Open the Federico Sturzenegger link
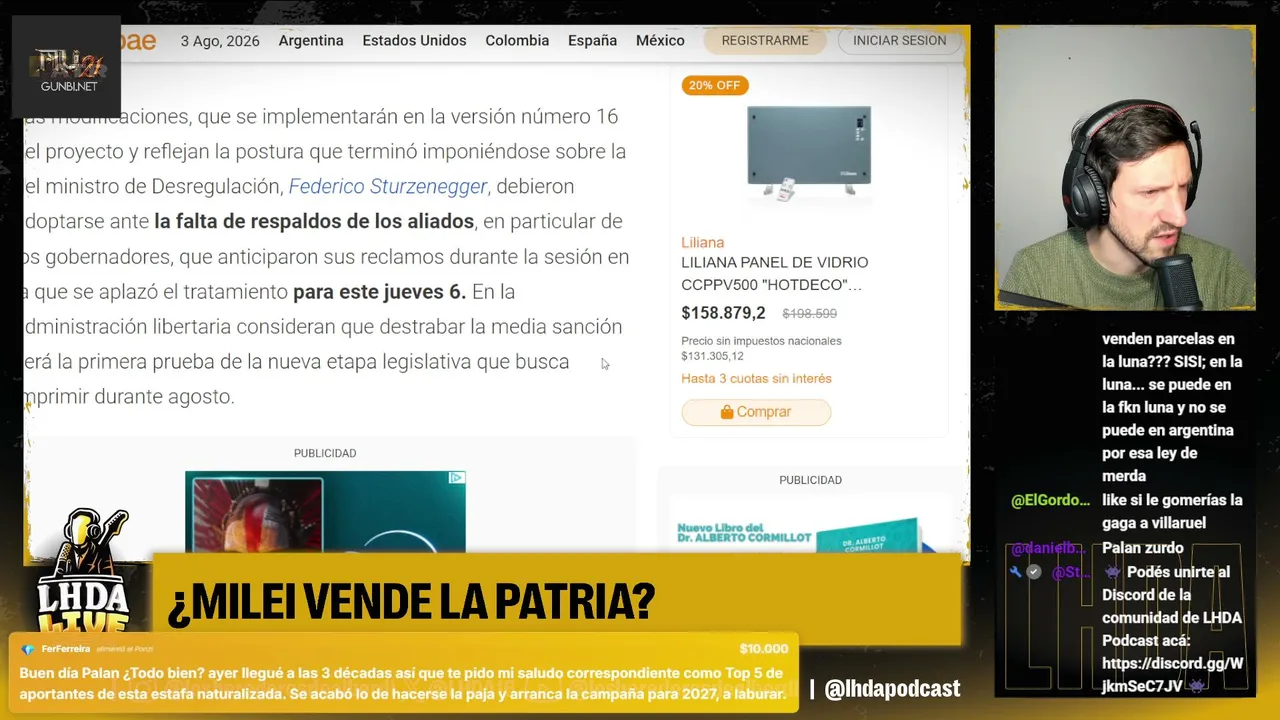 388,186
